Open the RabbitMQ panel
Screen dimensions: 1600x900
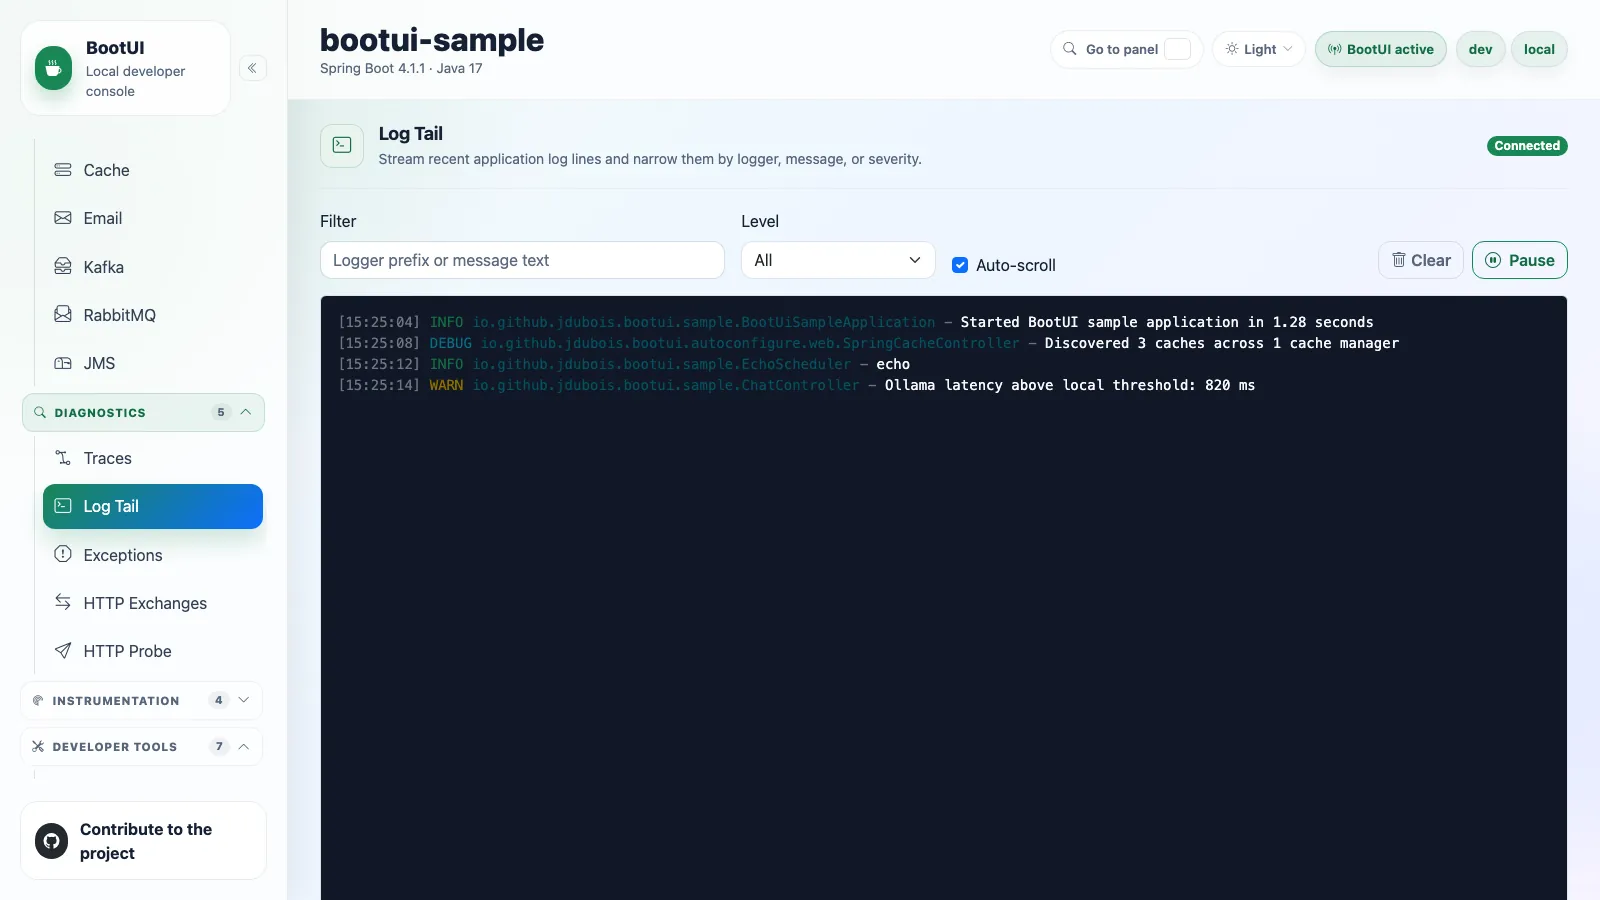coord(152,315)
